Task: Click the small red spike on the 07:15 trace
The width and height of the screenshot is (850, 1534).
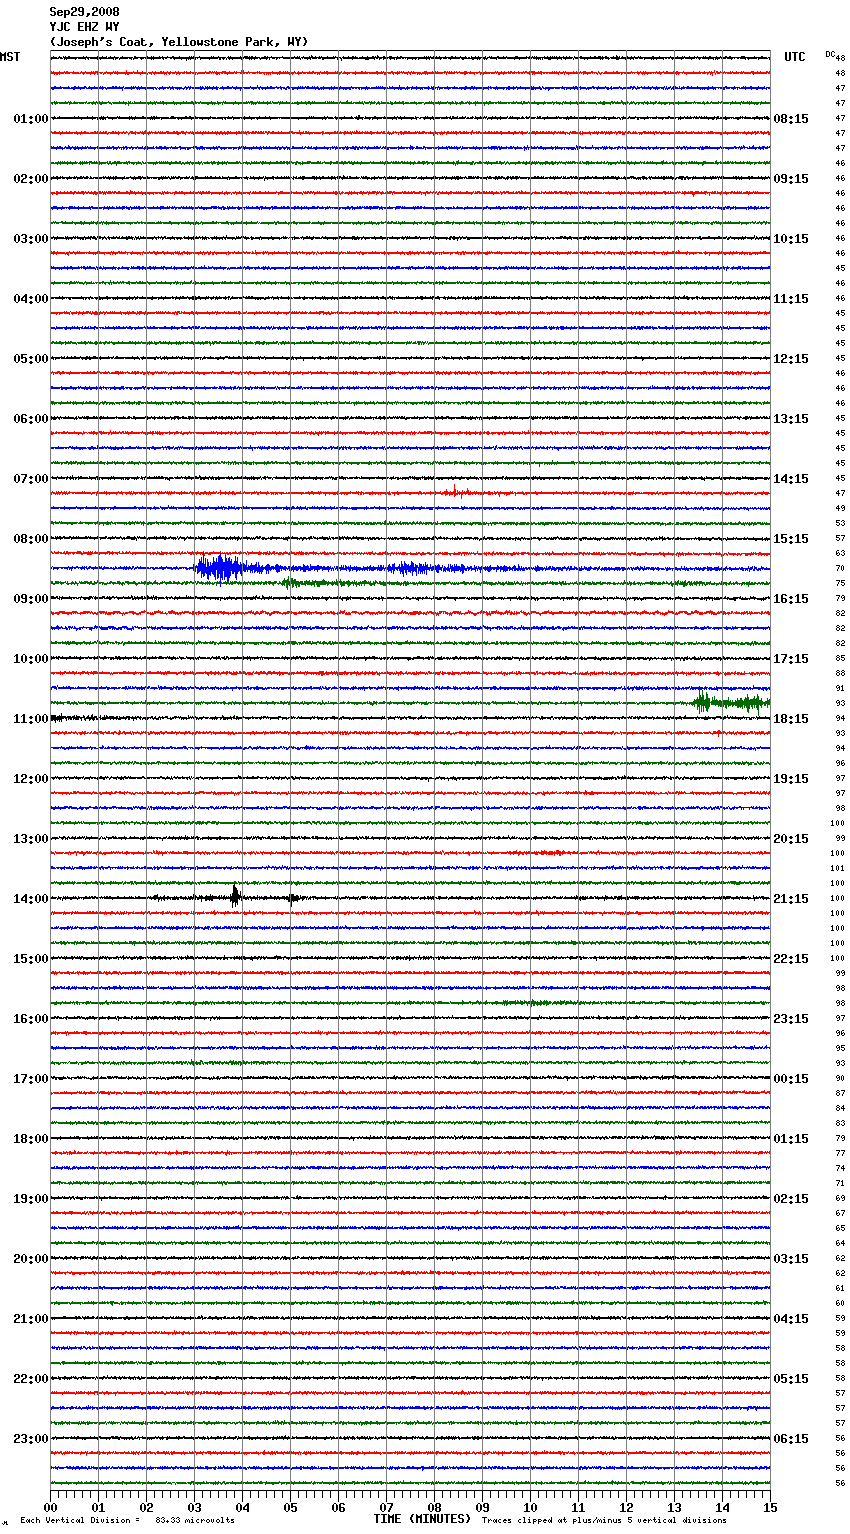Action: click(455, 491)
